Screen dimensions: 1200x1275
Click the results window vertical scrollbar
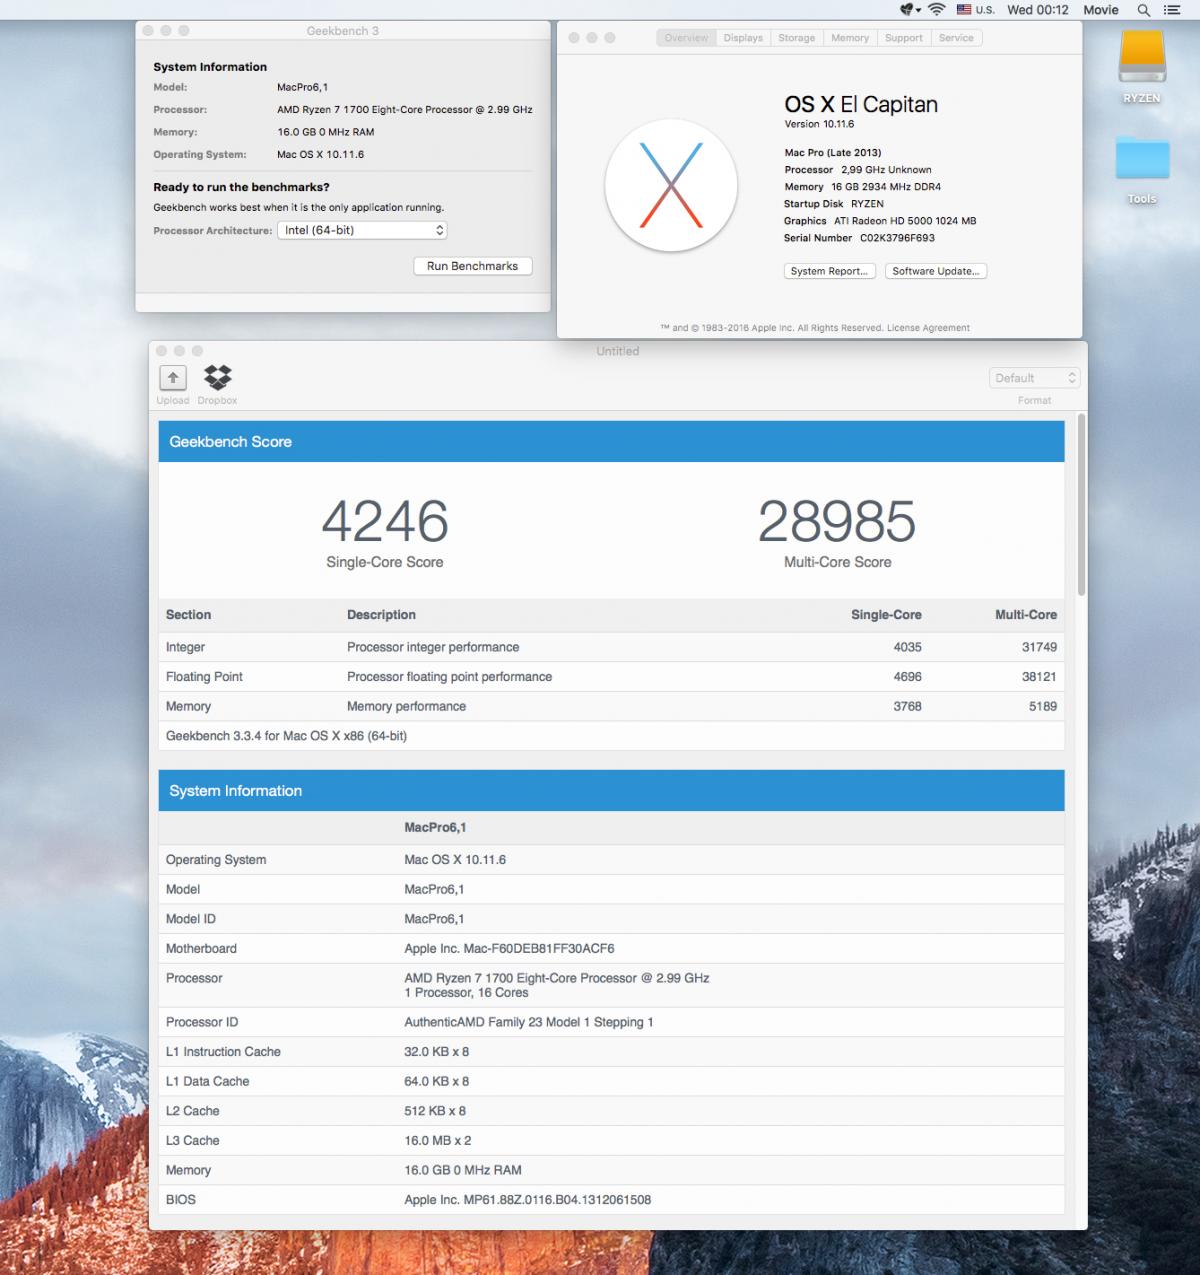pos(1081,505)
